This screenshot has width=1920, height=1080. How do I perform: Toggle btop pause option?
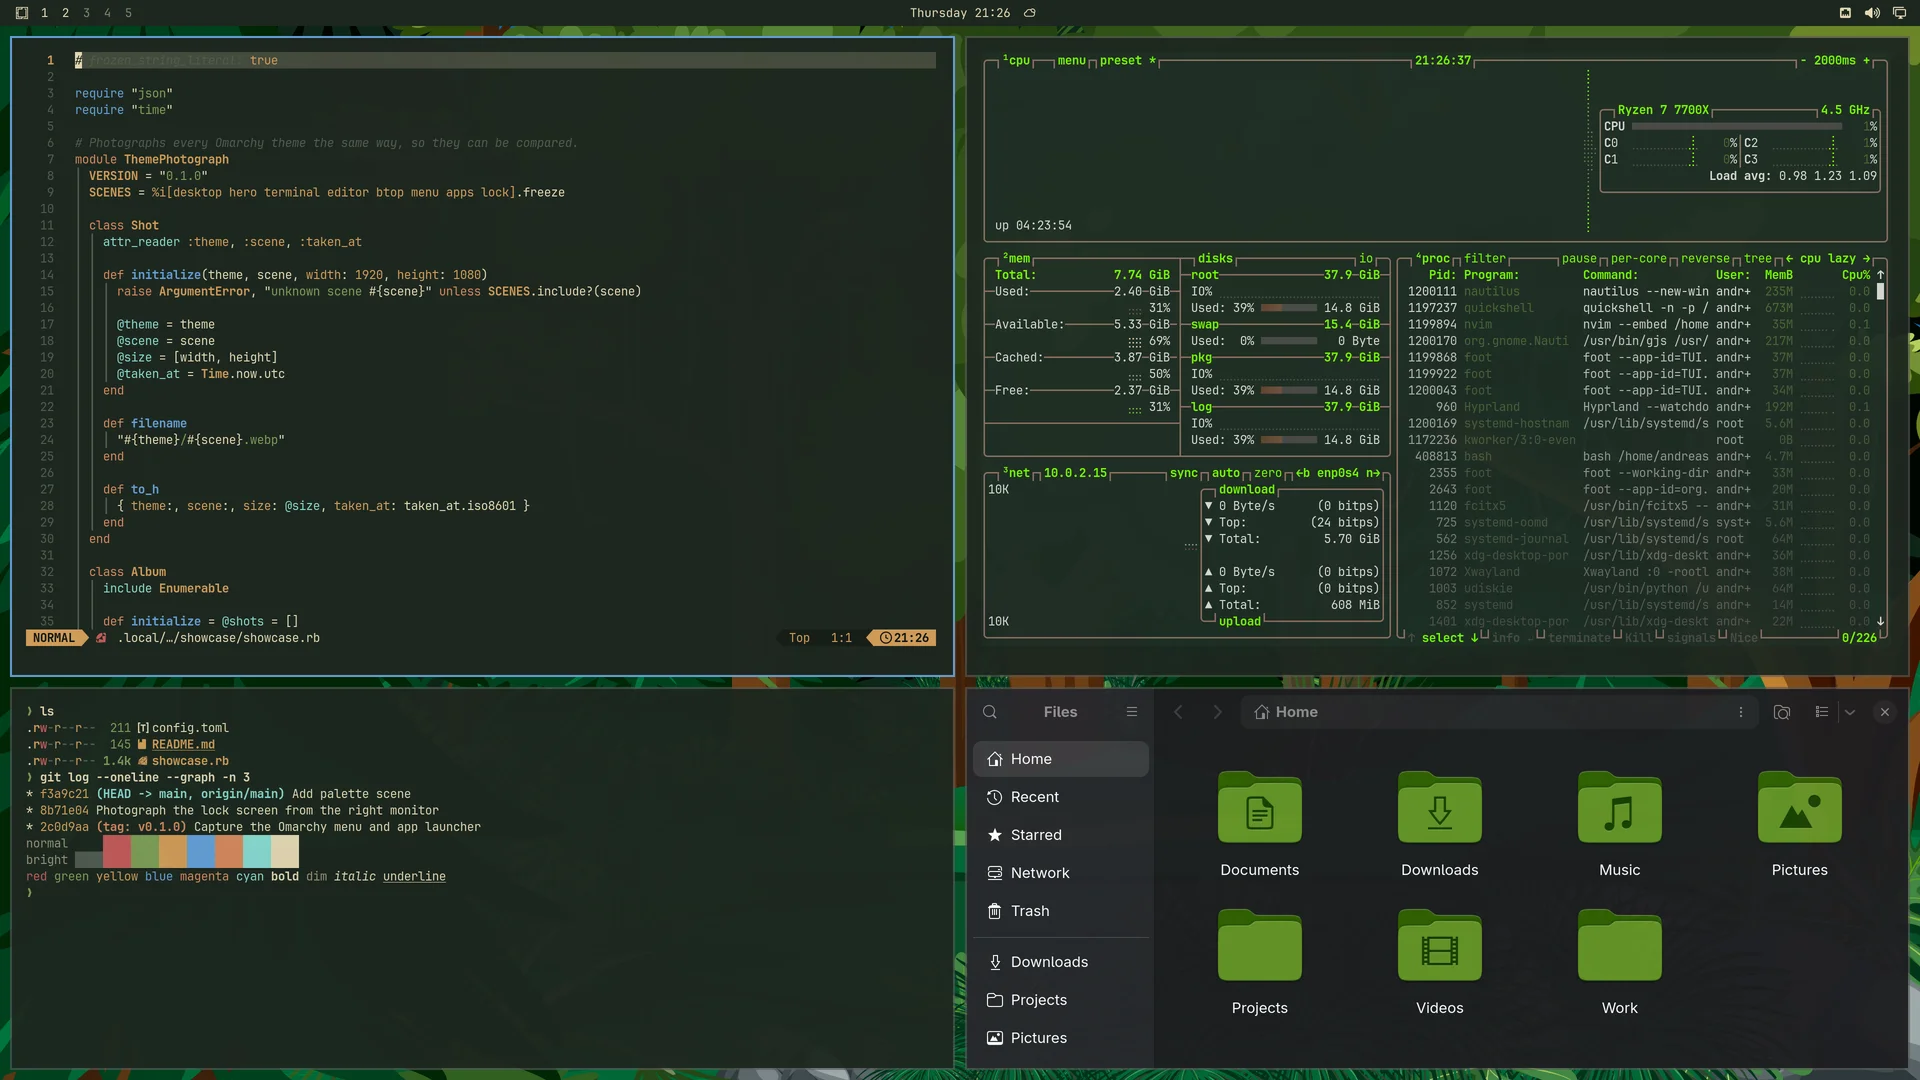pyautogui.click(x=1579, y=259)
